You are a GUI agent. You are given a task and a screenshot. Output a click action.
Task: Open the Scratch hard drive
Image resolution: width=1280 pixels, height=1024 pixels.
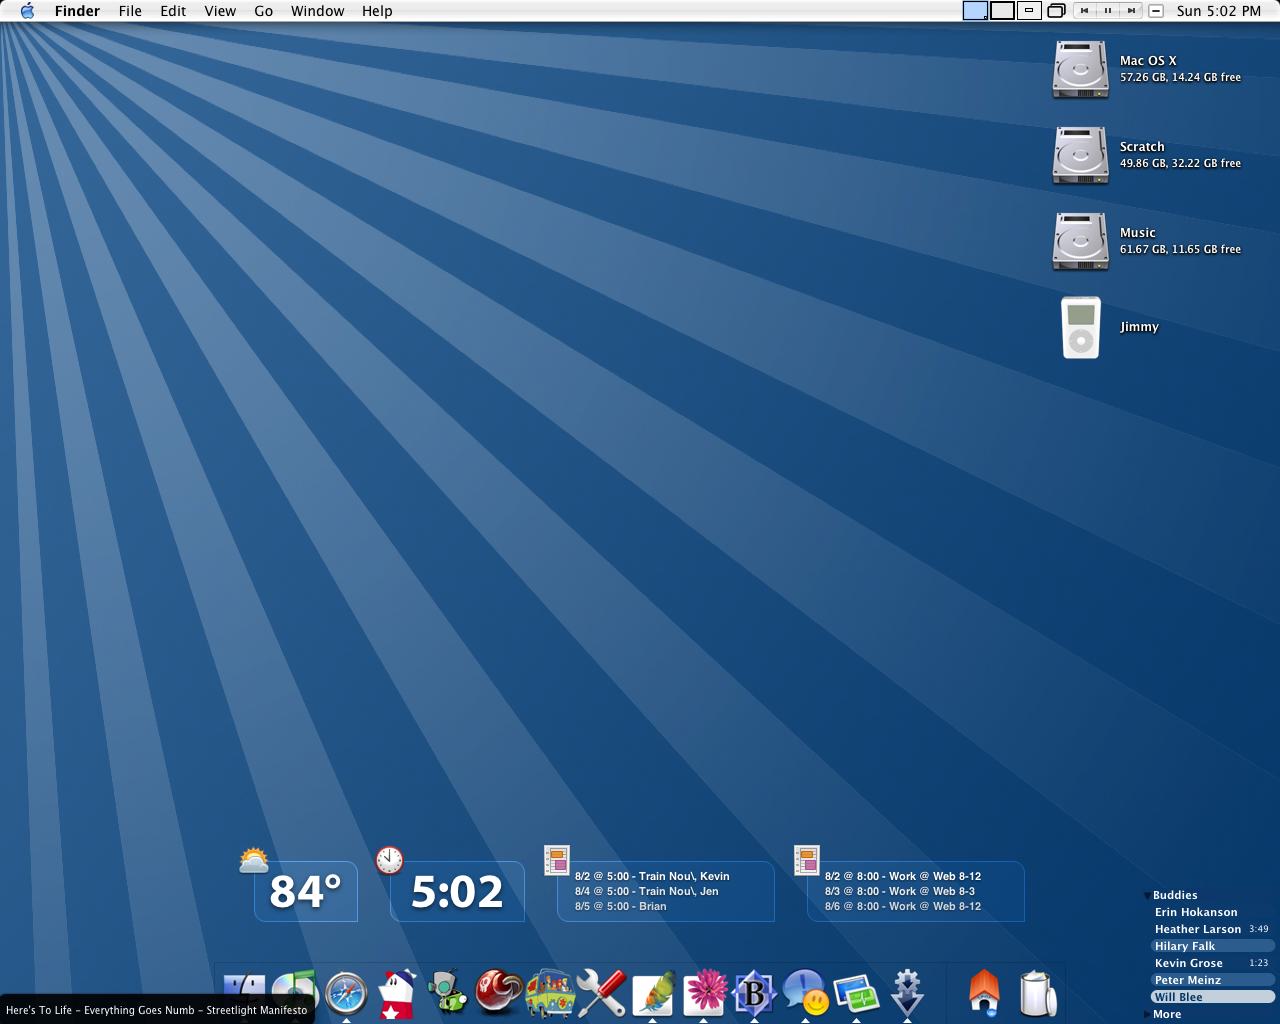click(x=1080, y=155)
